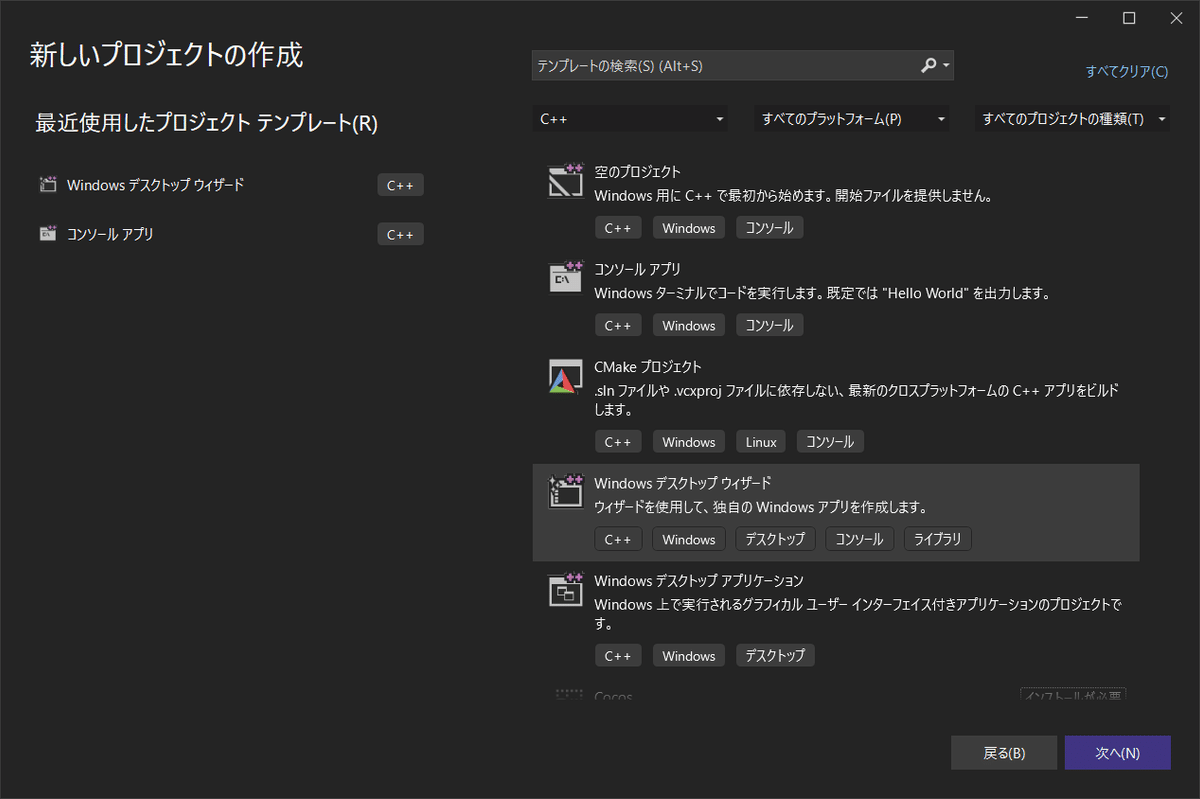Click the recent Windows デスクトップ ウィザード icon
Screen dimensions: 1200x799
click(48, 184)
